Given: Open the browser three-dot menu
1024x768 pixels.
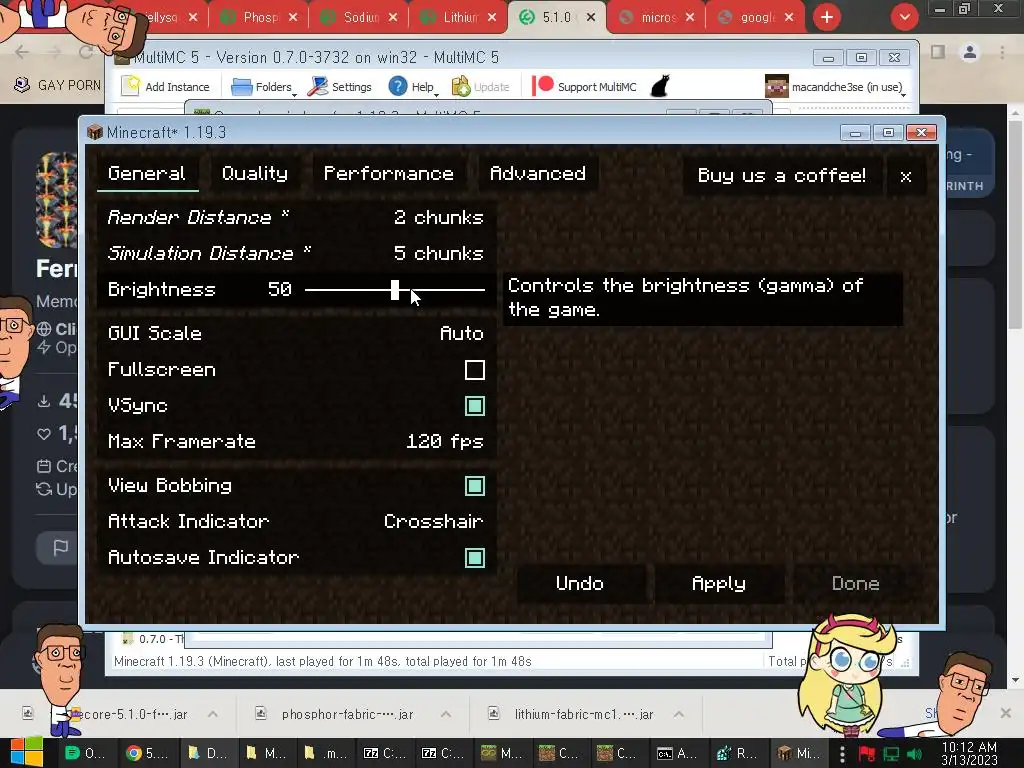Looking at the screenshot, I should 1002,52.
